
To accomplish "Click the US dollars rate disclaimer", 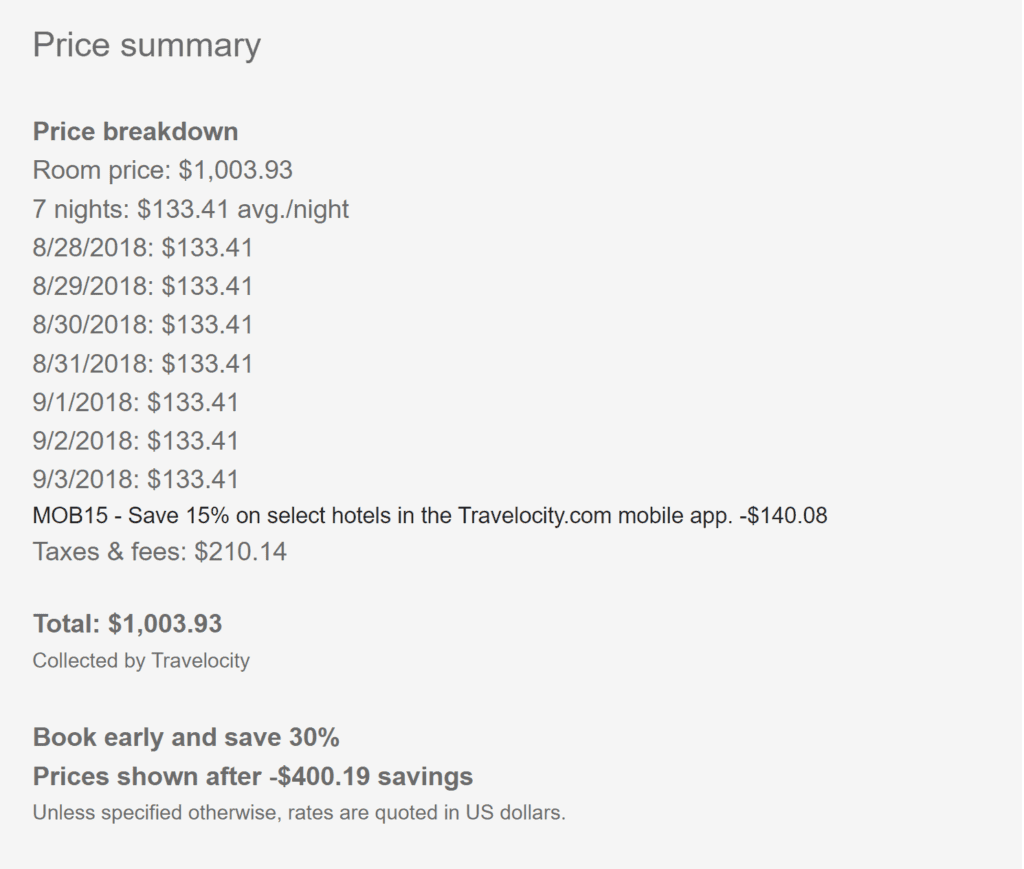I will click(299, 813).
